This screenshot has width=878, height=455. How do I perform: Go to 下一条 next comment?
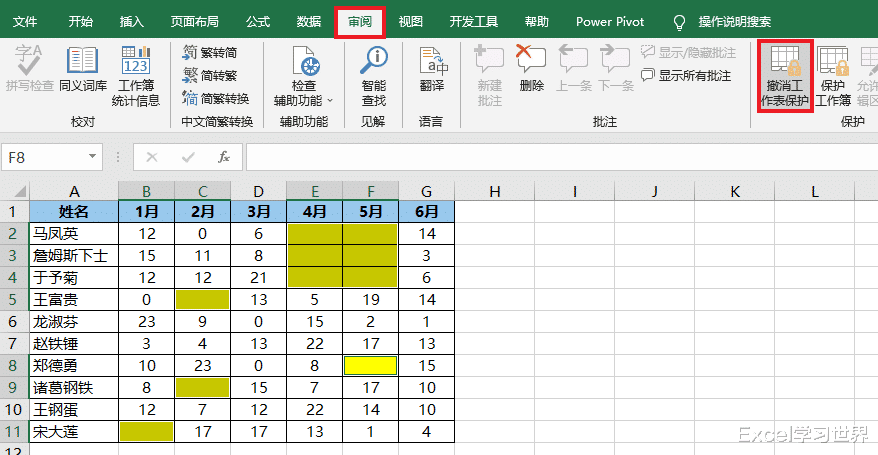[615, 69]
